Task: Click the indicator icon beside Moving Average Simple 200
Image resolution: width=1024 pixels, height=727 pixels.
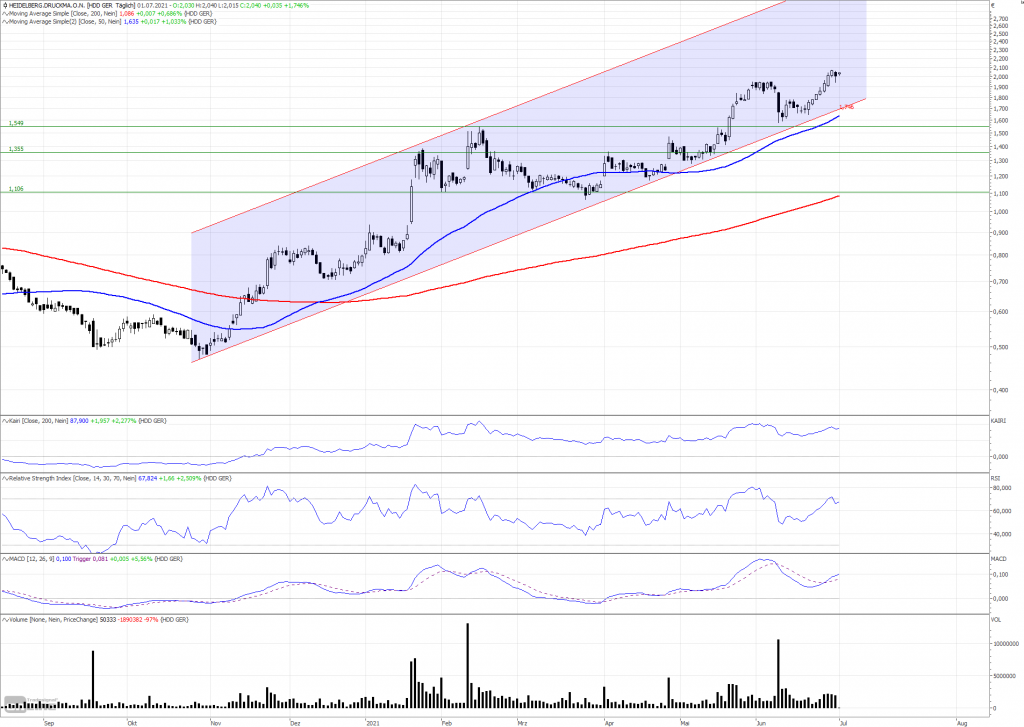Action: (5, 14)
